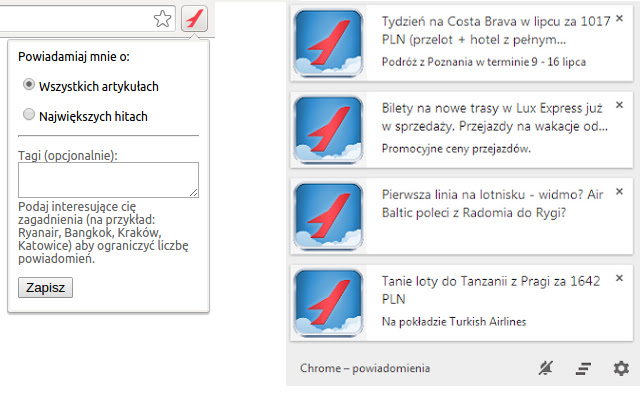Viewport: 640px width, 400px height.
Task: Open the Tydzień na Costa Brava notification text
Action: [x=496, y=30]
